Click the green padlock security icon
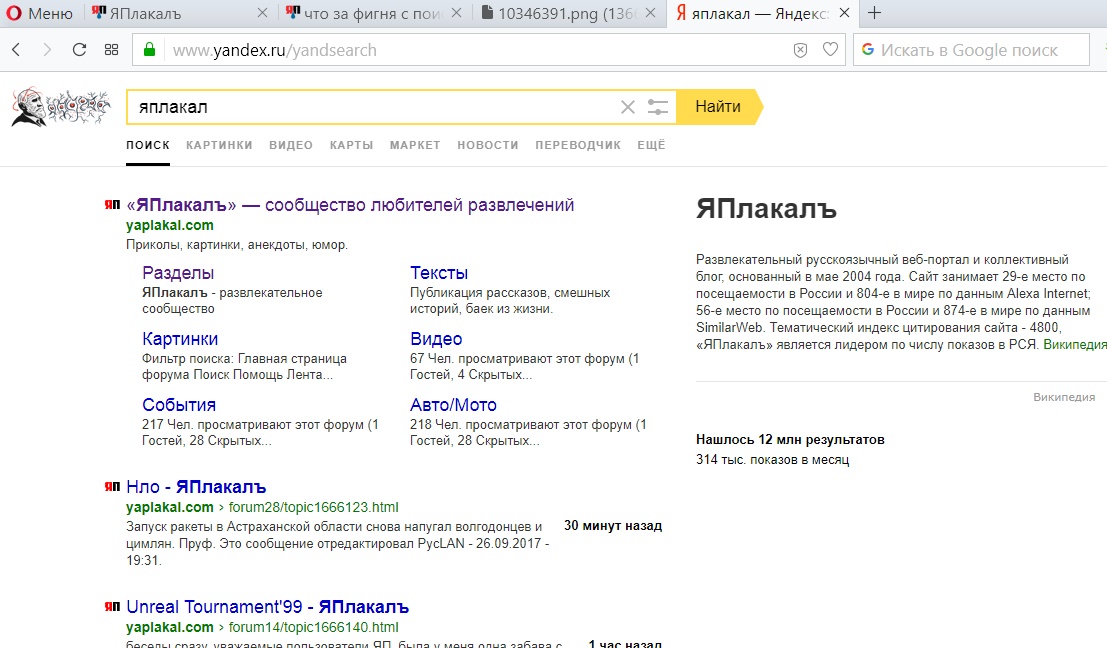This screenshot has width=1107, height=648. pos(150,49)
